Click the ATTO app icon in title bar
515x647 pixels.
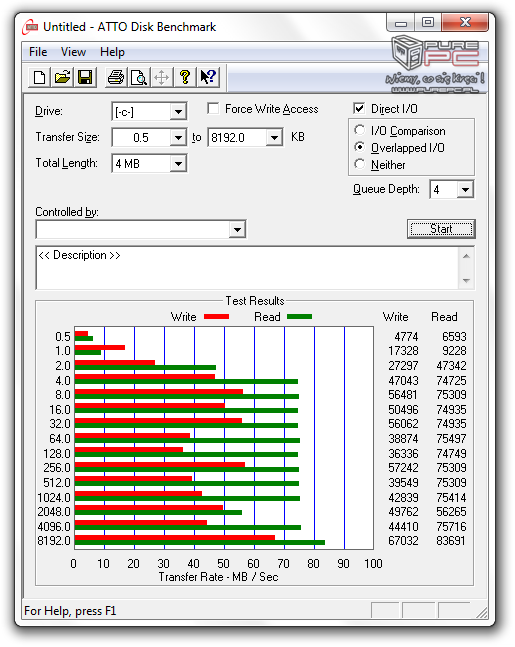tap(30, 27)
